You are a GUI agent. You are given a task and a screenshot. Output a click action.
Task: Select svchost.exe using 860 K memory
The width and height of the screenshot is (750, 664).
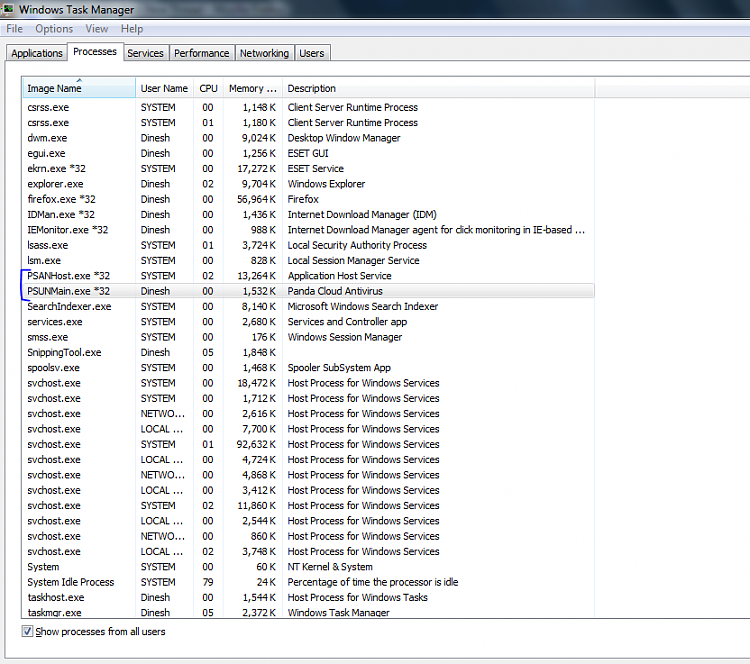pos(309,536)
